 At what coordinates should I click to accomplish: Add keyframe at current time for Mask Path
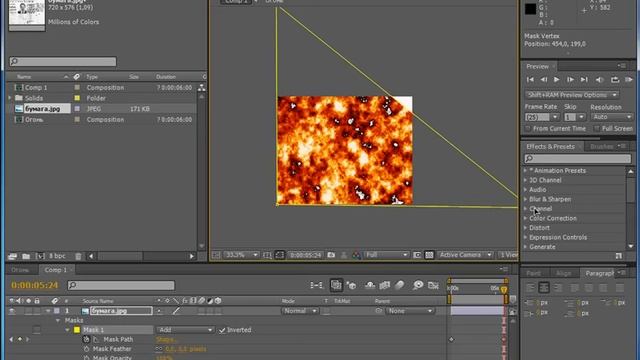[20, 339]
